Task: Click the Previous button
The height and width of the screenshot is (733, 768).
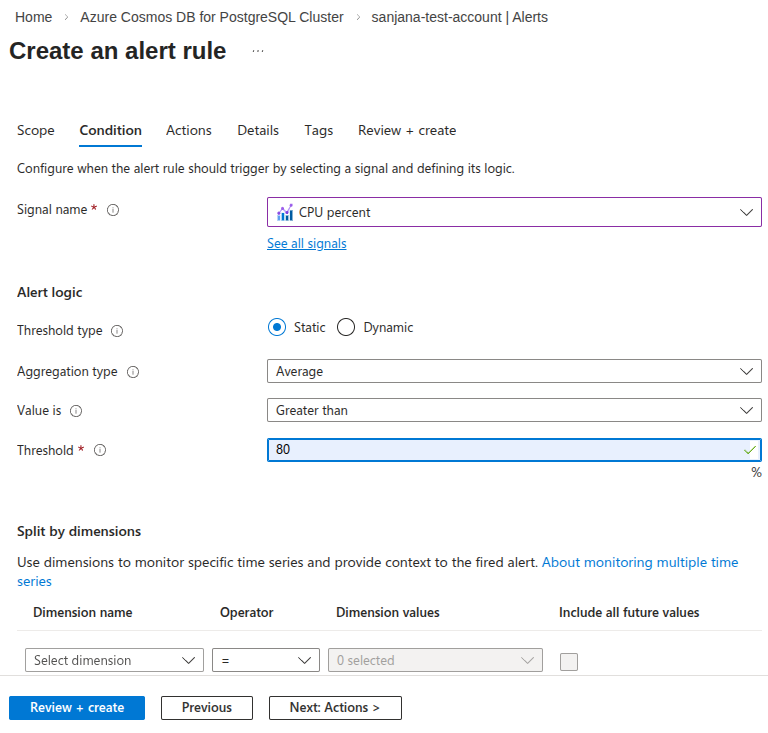Action: pyautogui.click(x=207, y=708)
